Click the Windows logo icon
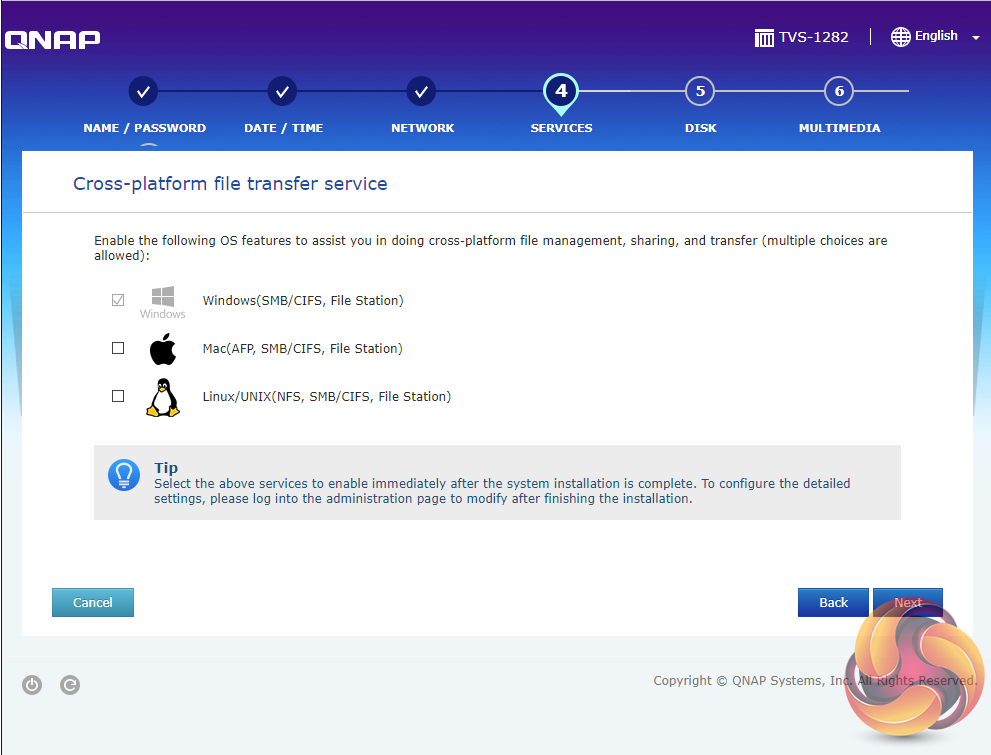Image resolution: width=991 pixels, height=755 pixels. (162, 303)
